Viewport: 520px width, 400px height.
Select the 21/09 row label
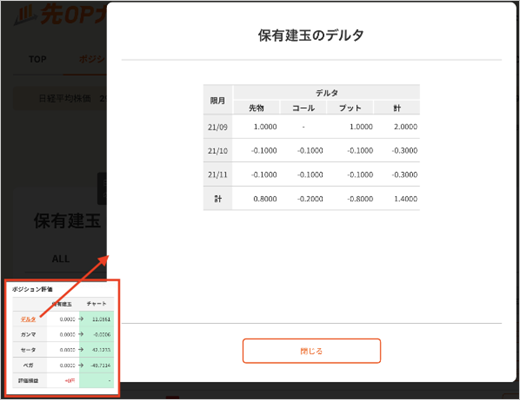(218, 127)
